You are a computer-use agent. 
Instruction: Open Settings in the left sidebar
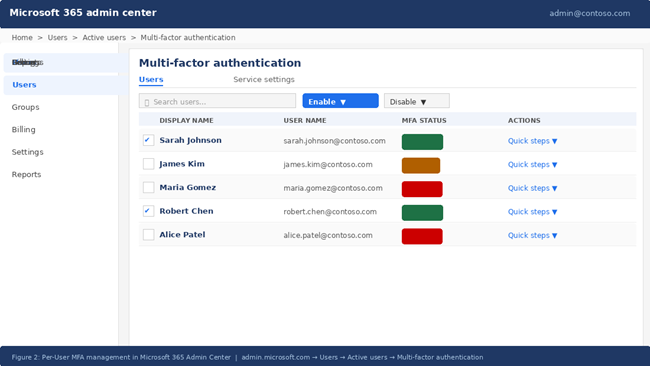tap(27, 152)
